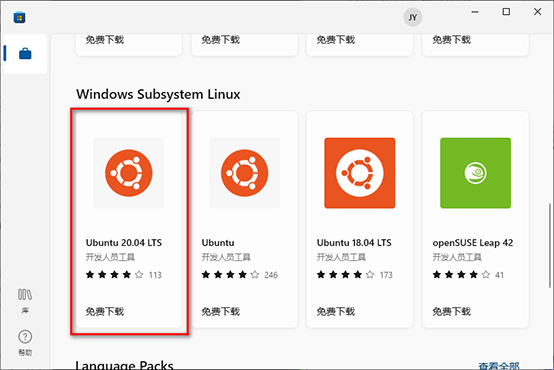
Task: Maximize the Store window
Action: (x=506, y=12)
